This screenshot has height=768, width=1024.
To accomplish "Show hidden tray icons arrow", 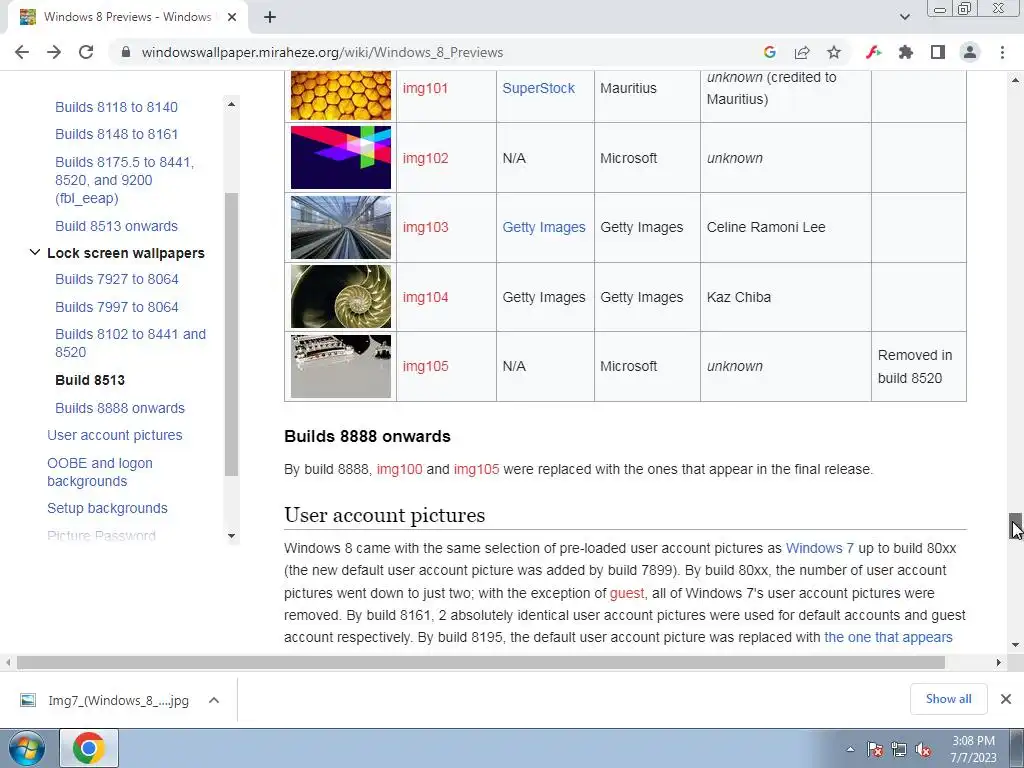I will [x=850, y=749].
